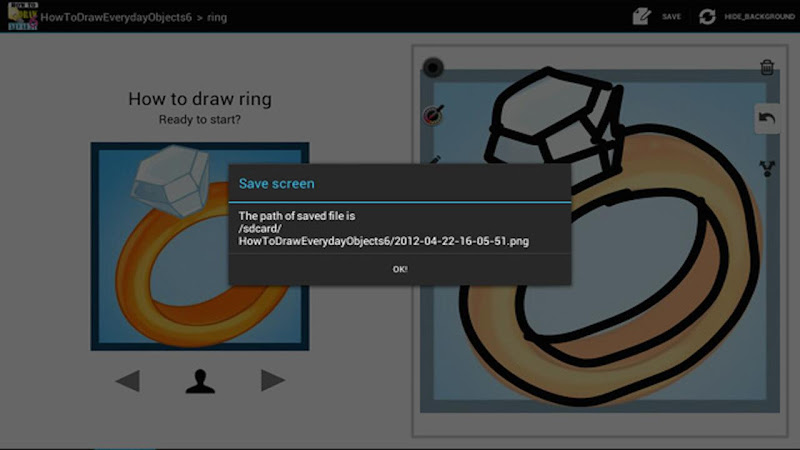Undo the last stroke with the arrow icon
Image resolution: width=800 pixels, height=450 pixels.
(x=767, y=118)
